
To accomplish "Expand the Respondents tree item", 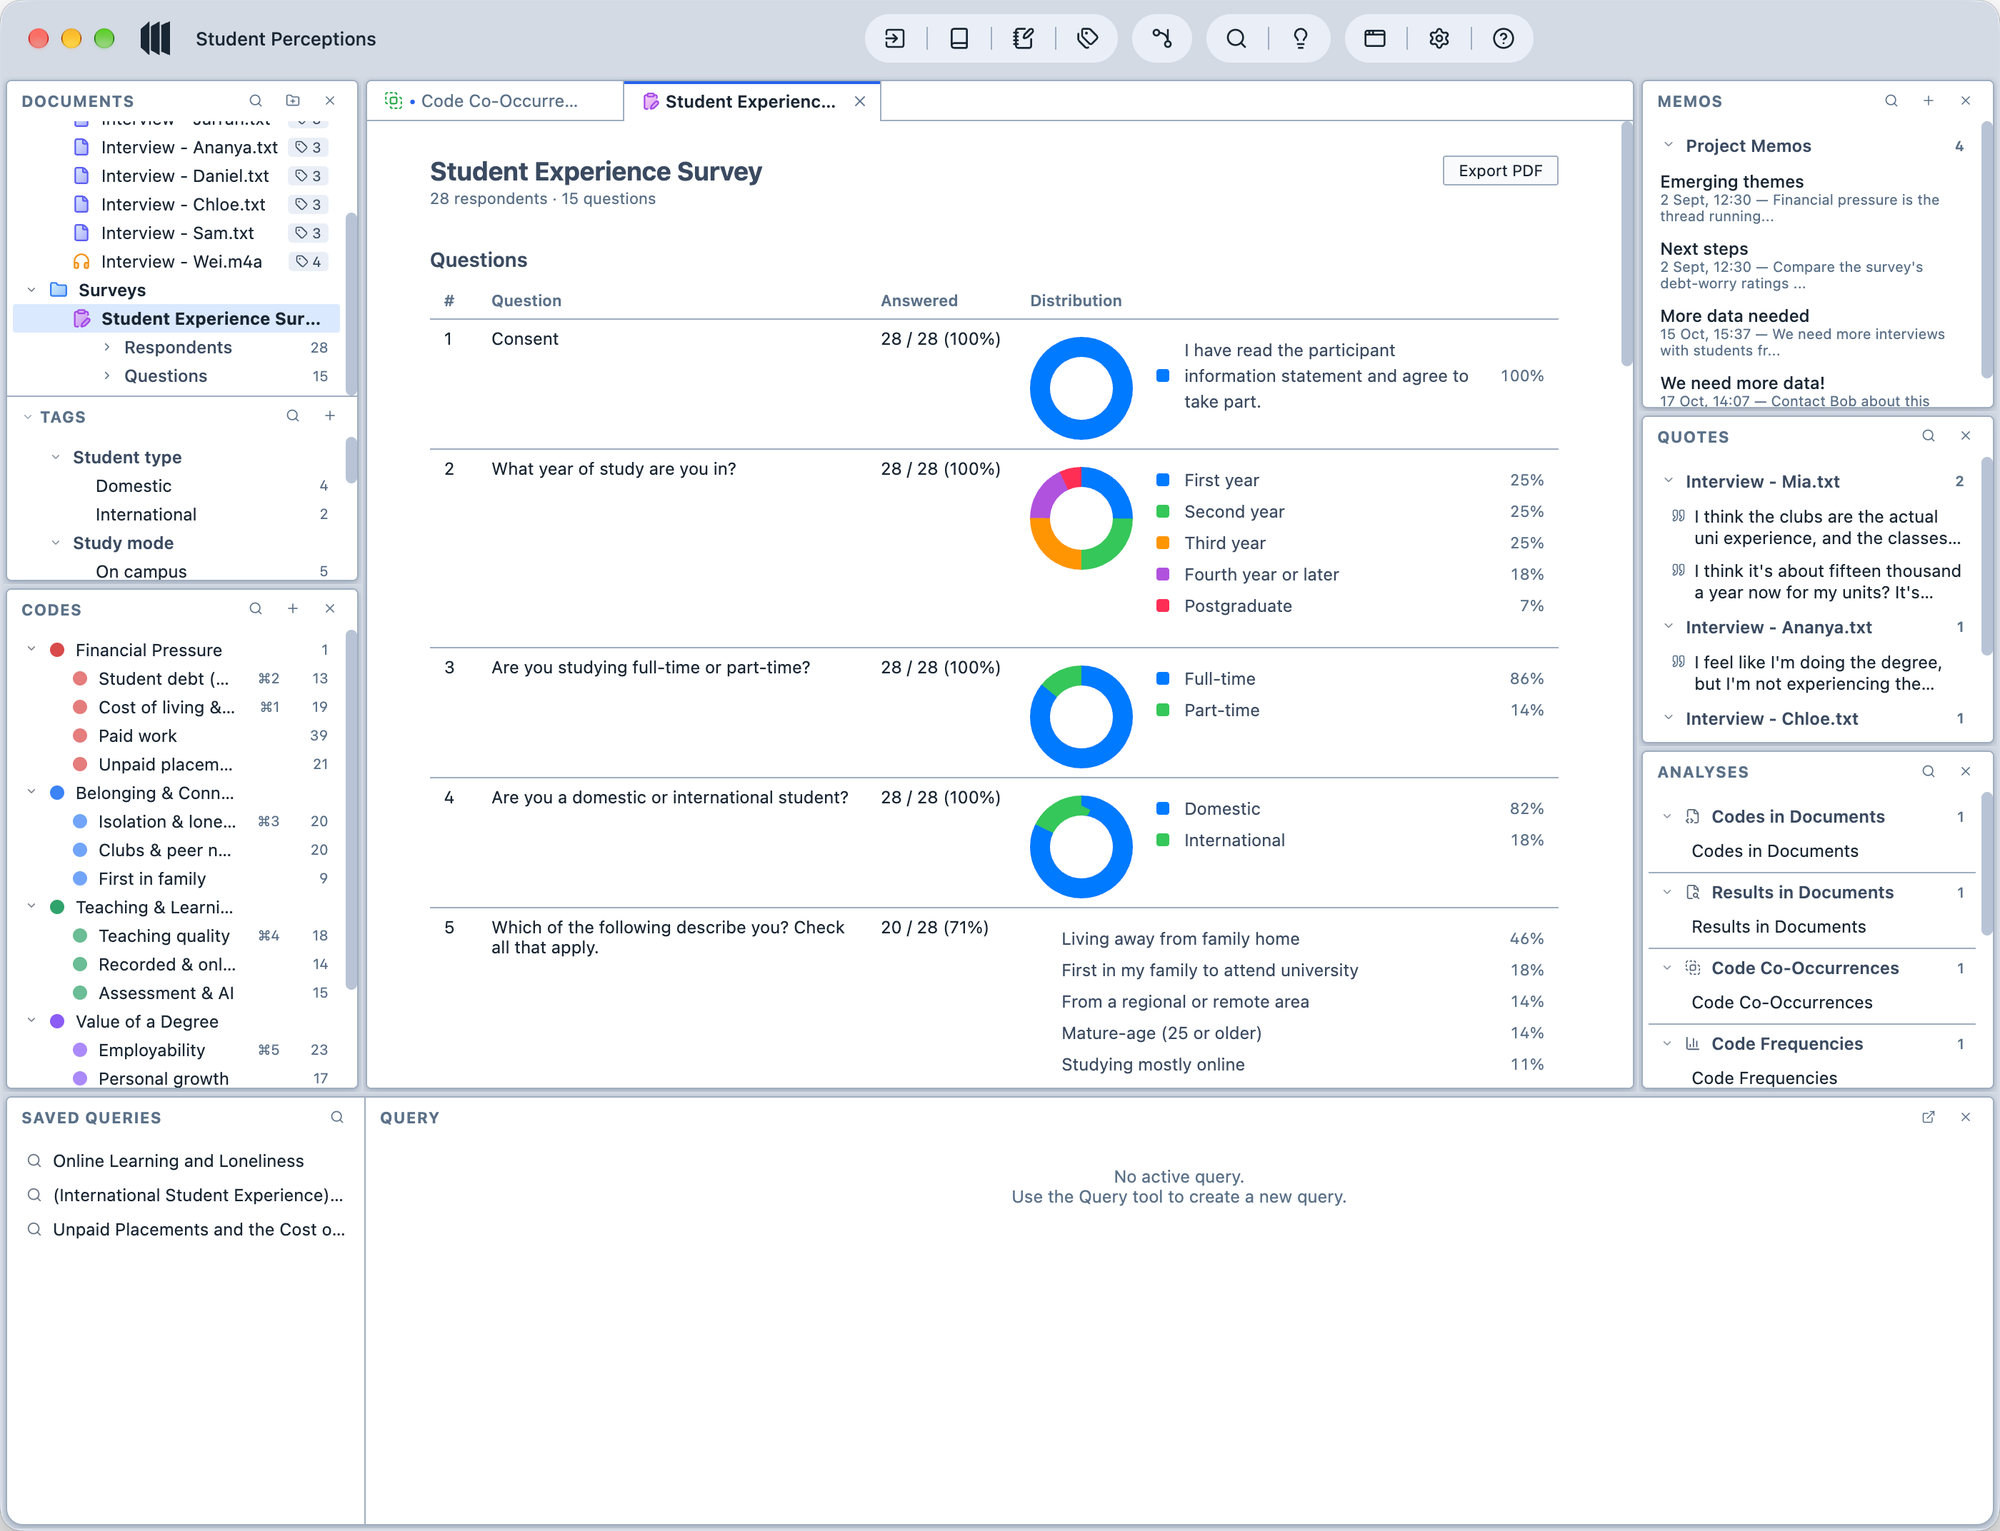I will 107,347.
